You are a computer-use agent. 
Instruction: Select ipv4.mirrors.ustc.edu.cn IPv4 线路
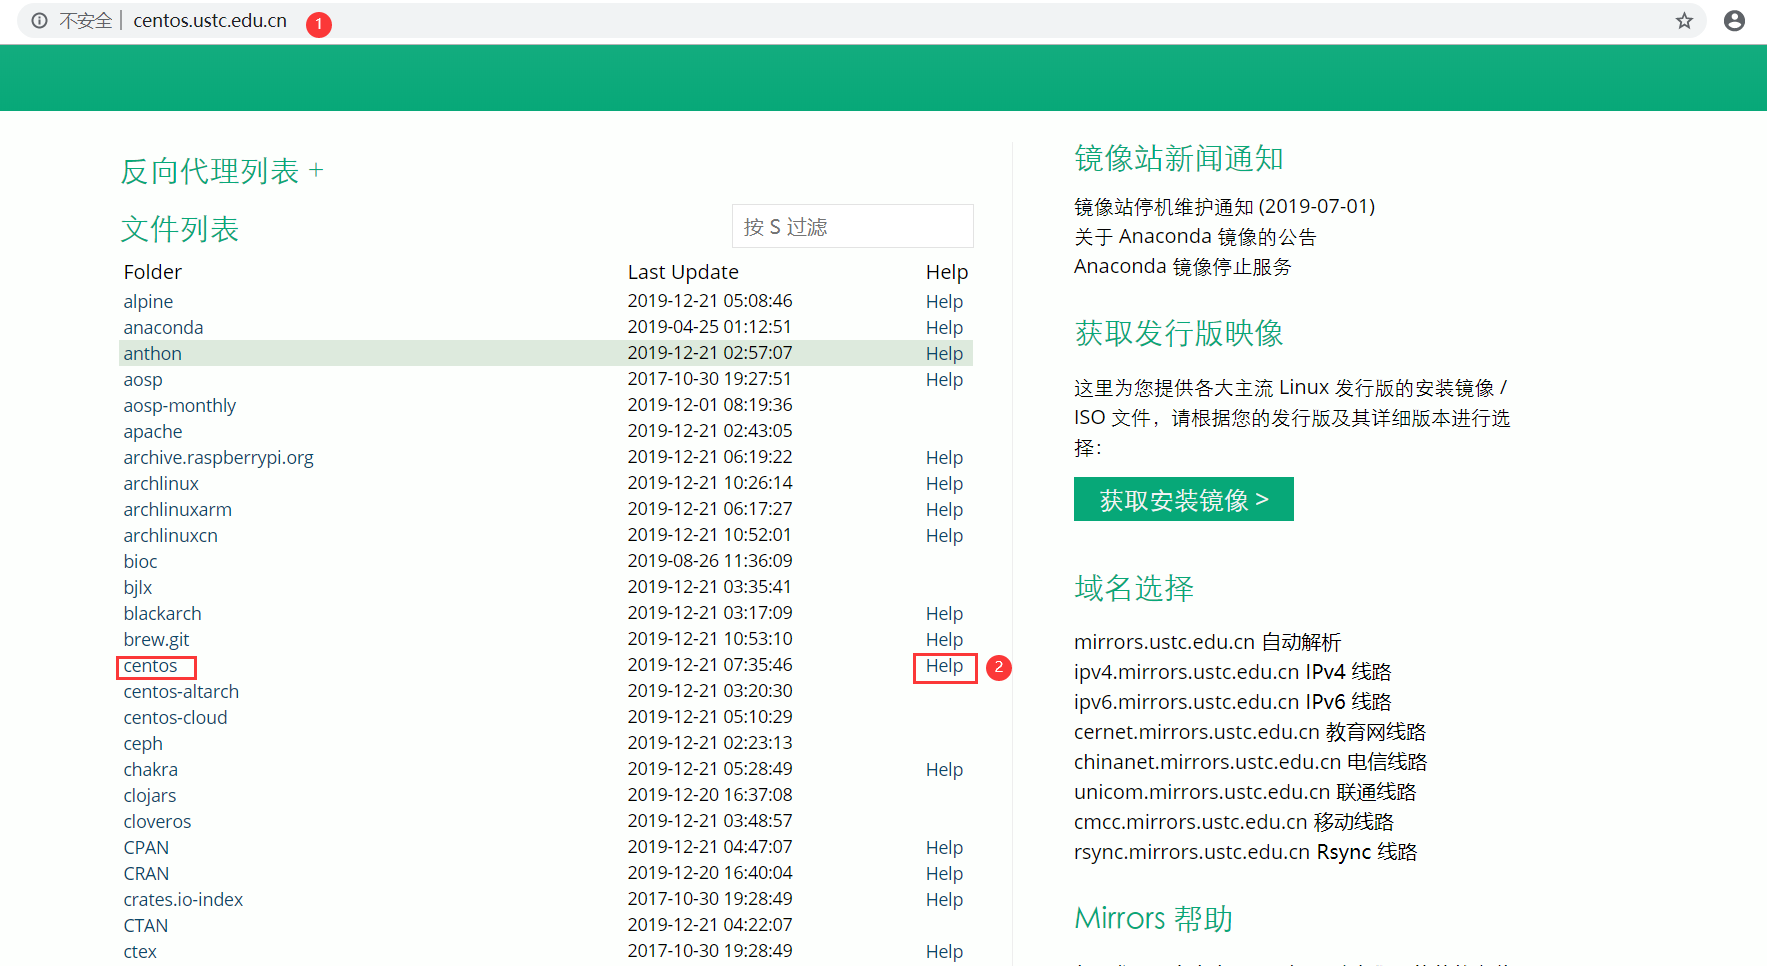(1232, 672)
